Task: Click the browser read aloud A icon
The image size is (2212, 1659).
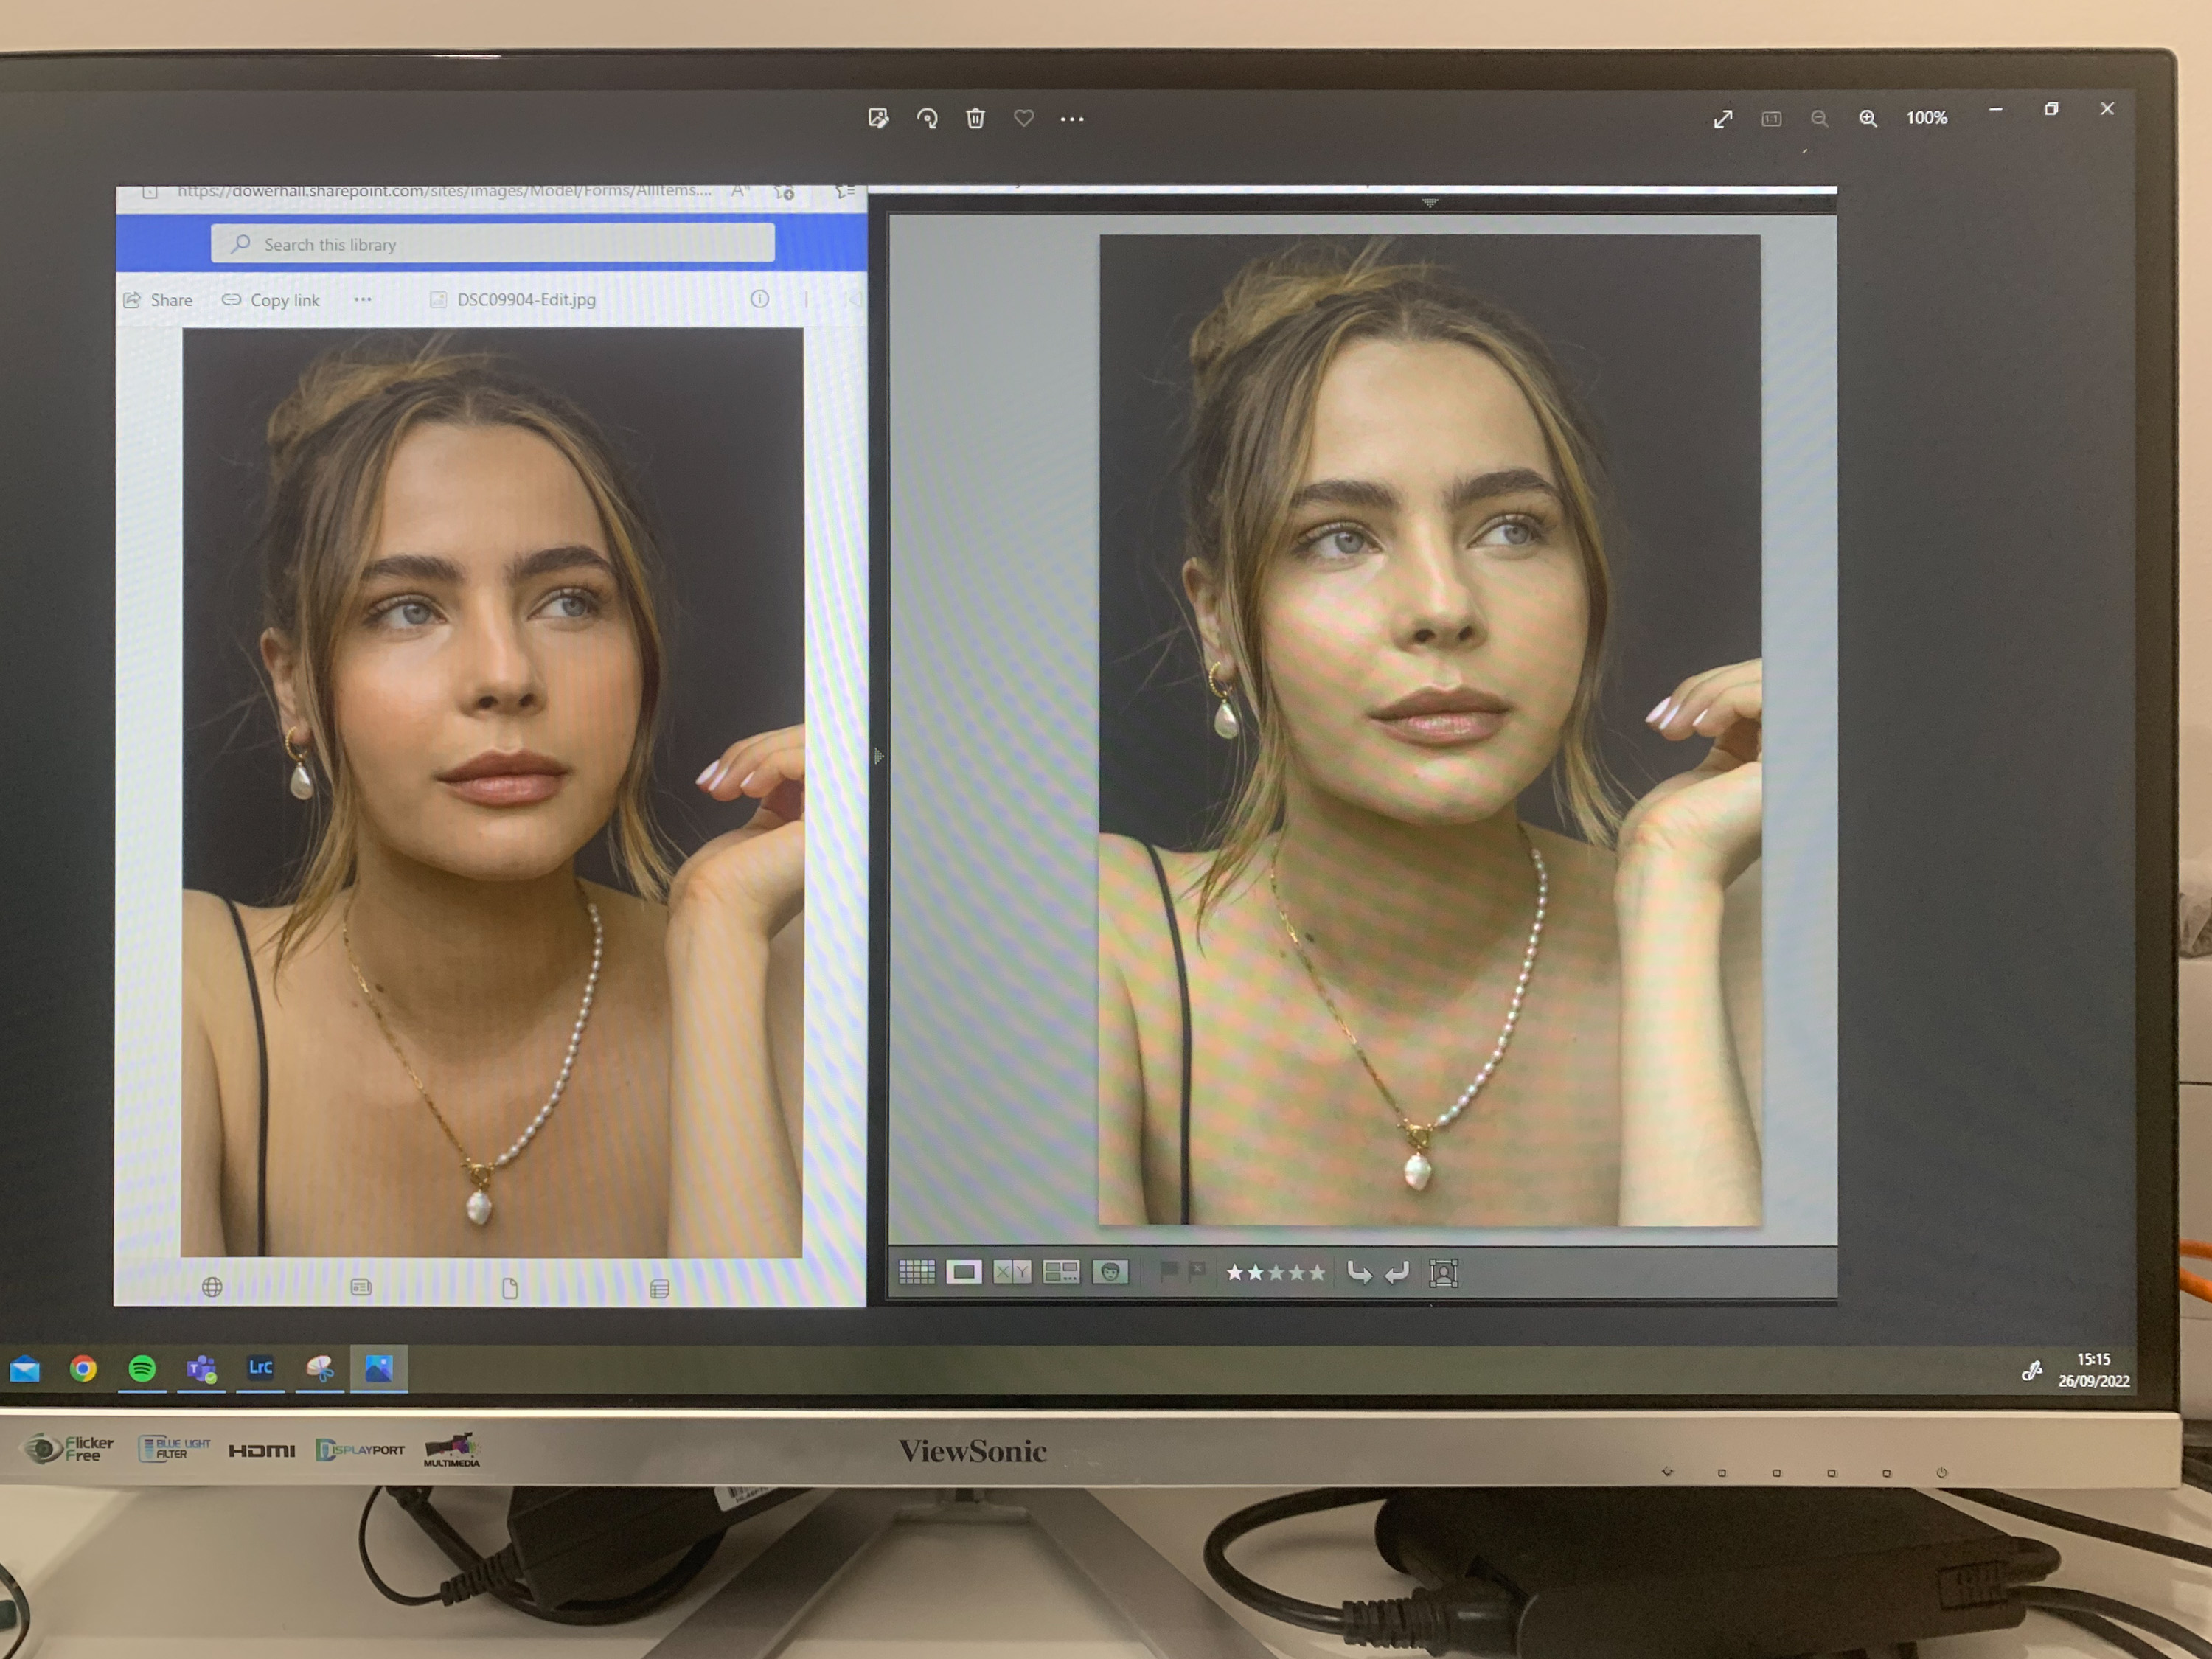Action: point(740,190)
